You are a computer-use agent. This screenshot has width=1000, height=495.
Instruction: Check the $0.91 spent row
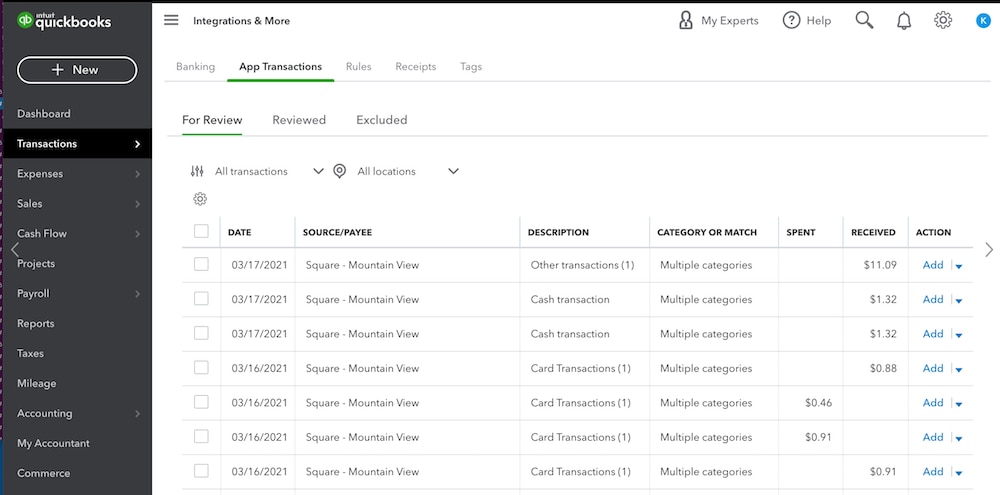click(201, 436)
